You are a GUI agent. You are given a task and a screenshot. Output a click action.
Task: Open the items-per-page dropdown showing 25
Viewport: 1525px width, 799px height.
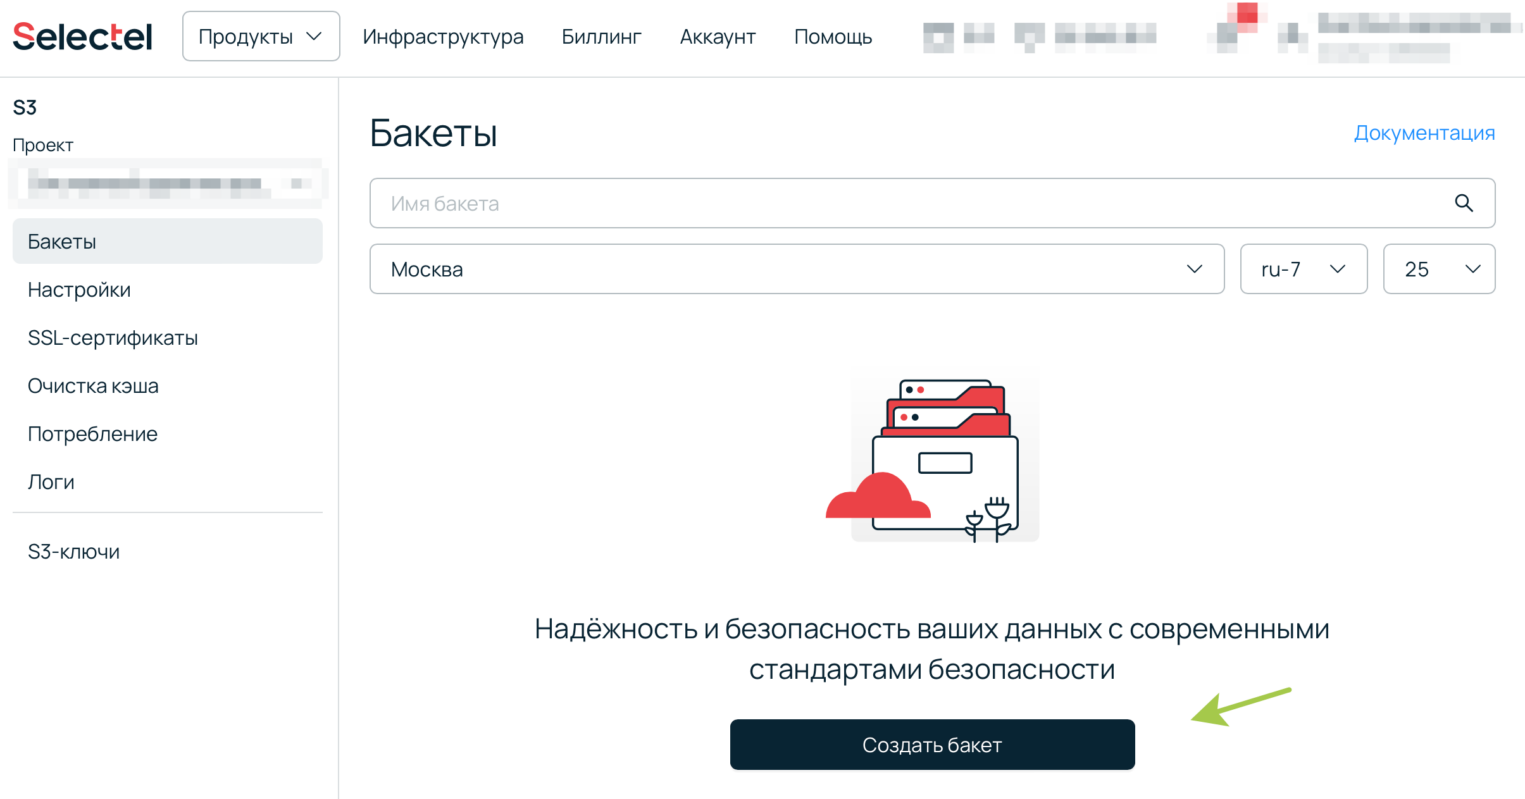coord(1438,268)
